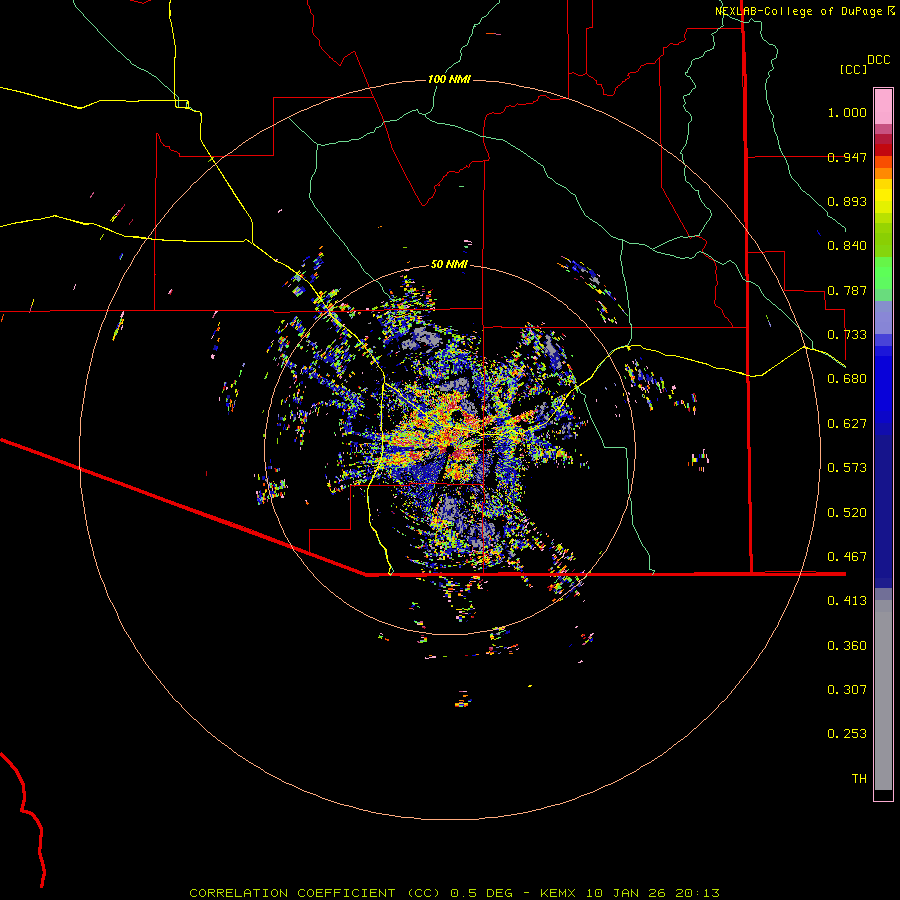Viewport: 900px width, 900px height.
Task: Click the 0.840 legend value
Action: (847, 246)
